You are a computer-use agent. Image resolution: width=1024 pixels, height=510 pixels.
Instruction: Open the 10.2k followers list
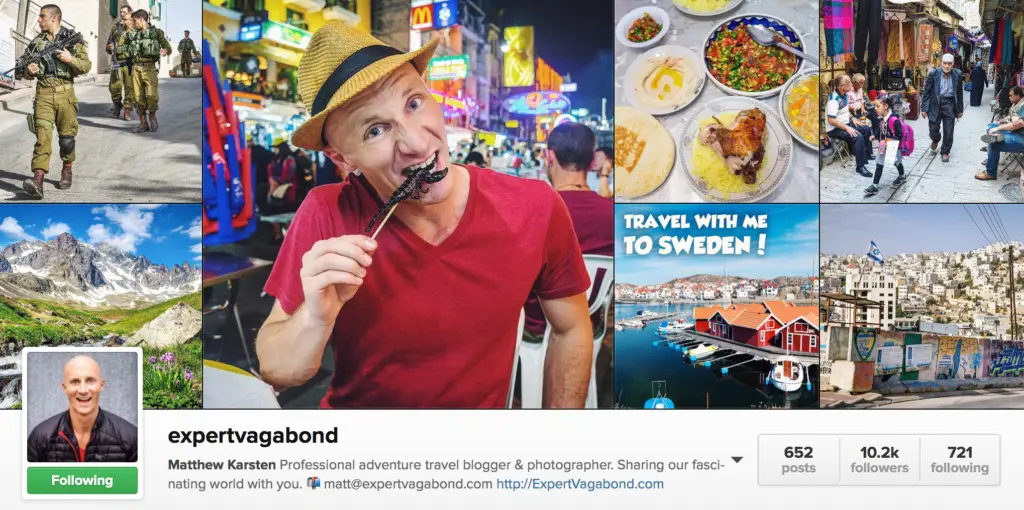tap(879, 460)
